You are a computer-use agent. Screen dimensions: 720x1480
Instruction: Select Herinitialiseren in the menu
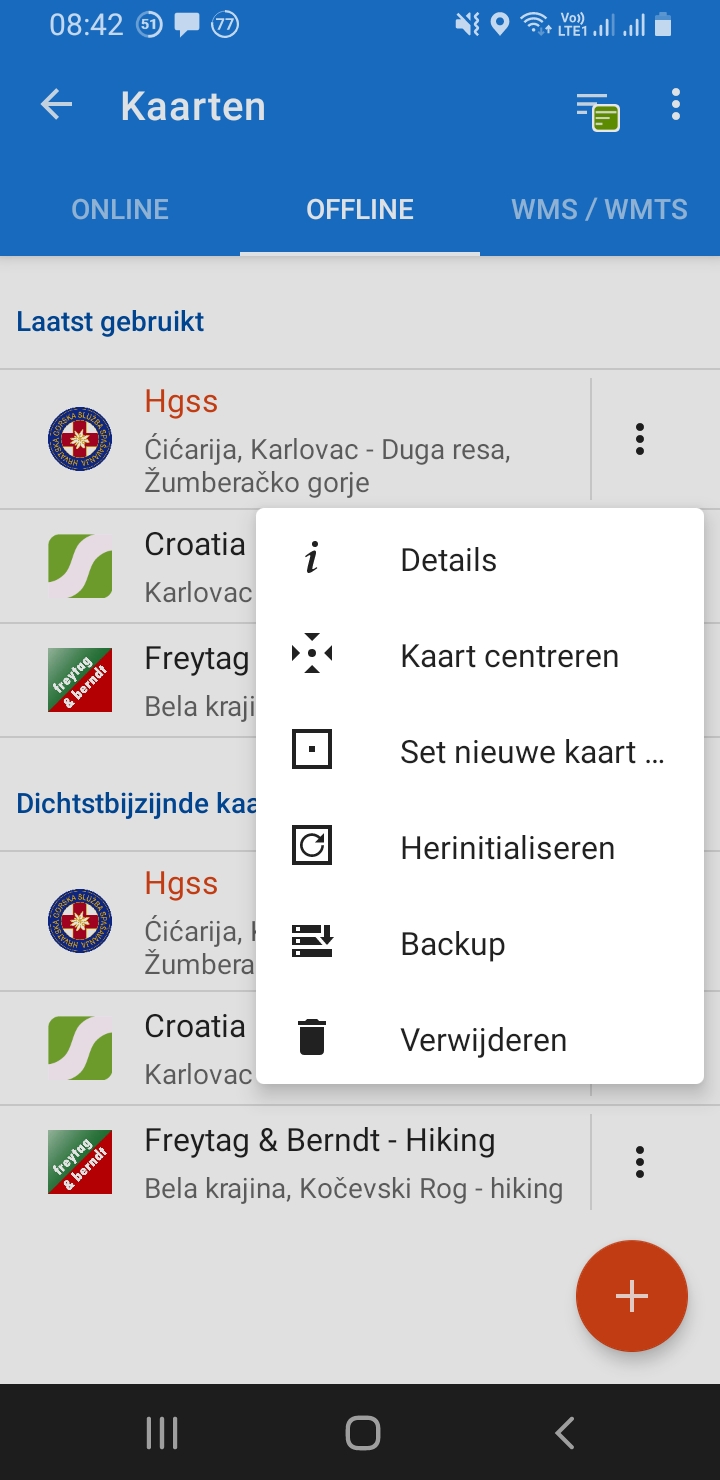(507, 848)
